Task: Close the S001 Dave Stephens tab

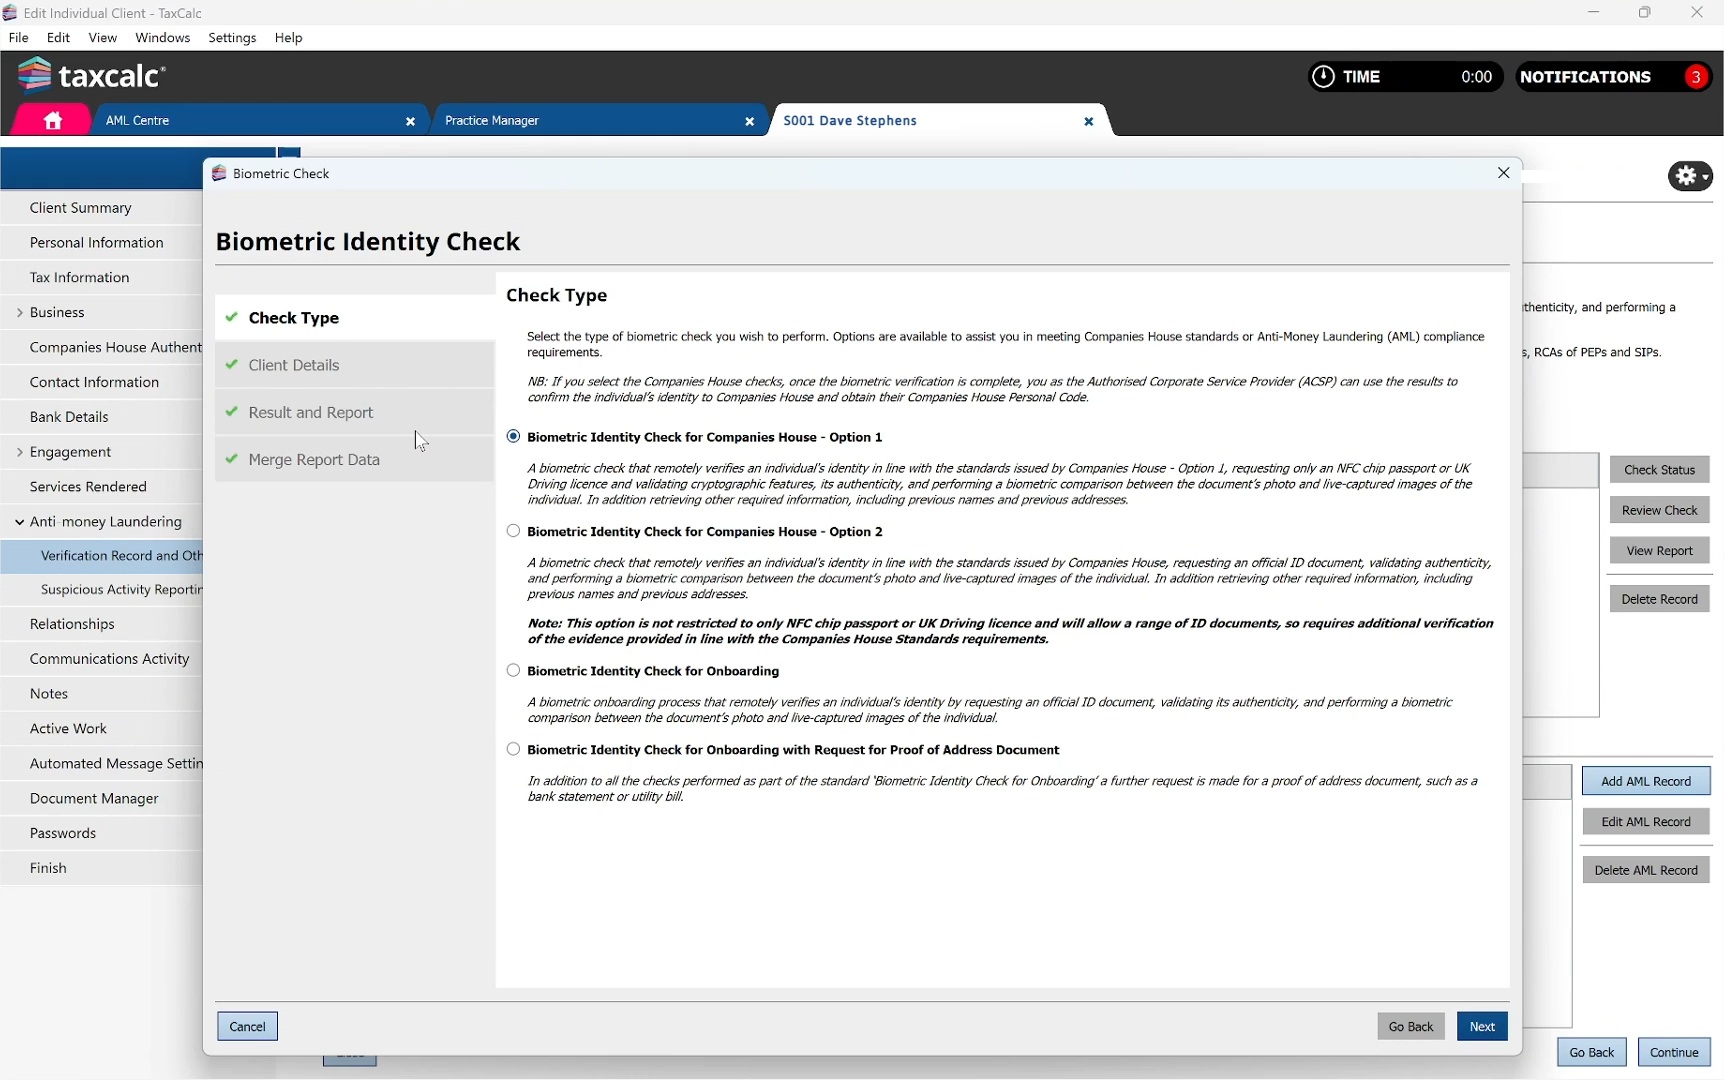Action: (1089, 122)
